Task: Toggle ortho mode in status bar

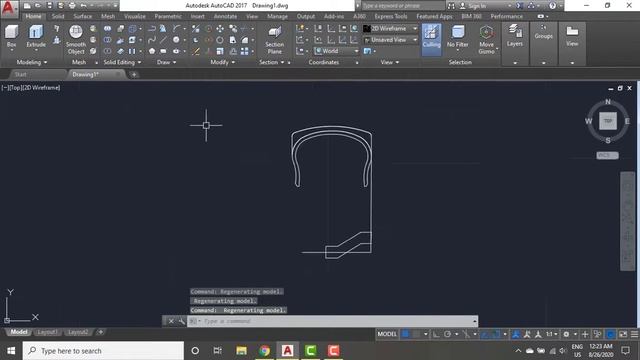Action: [436, 334]
